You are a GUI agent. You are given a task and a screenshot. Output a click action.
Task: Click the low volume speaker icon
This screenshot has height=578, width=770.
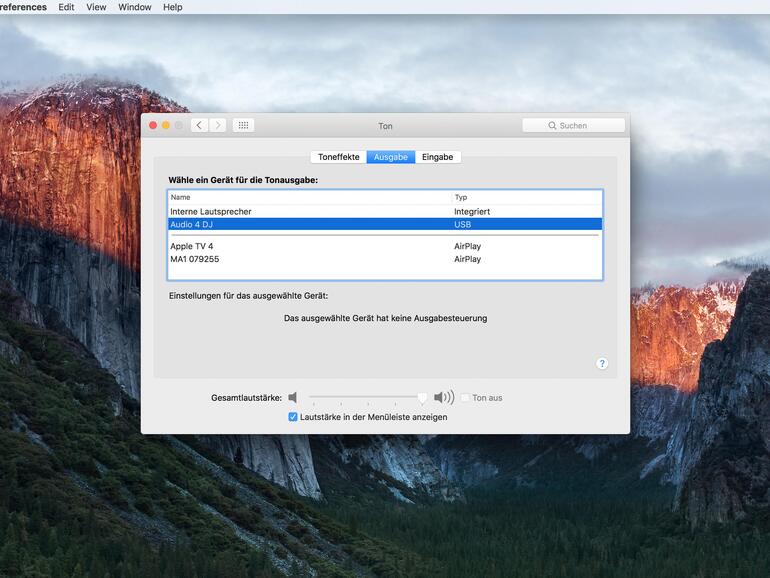click(293, 397)
